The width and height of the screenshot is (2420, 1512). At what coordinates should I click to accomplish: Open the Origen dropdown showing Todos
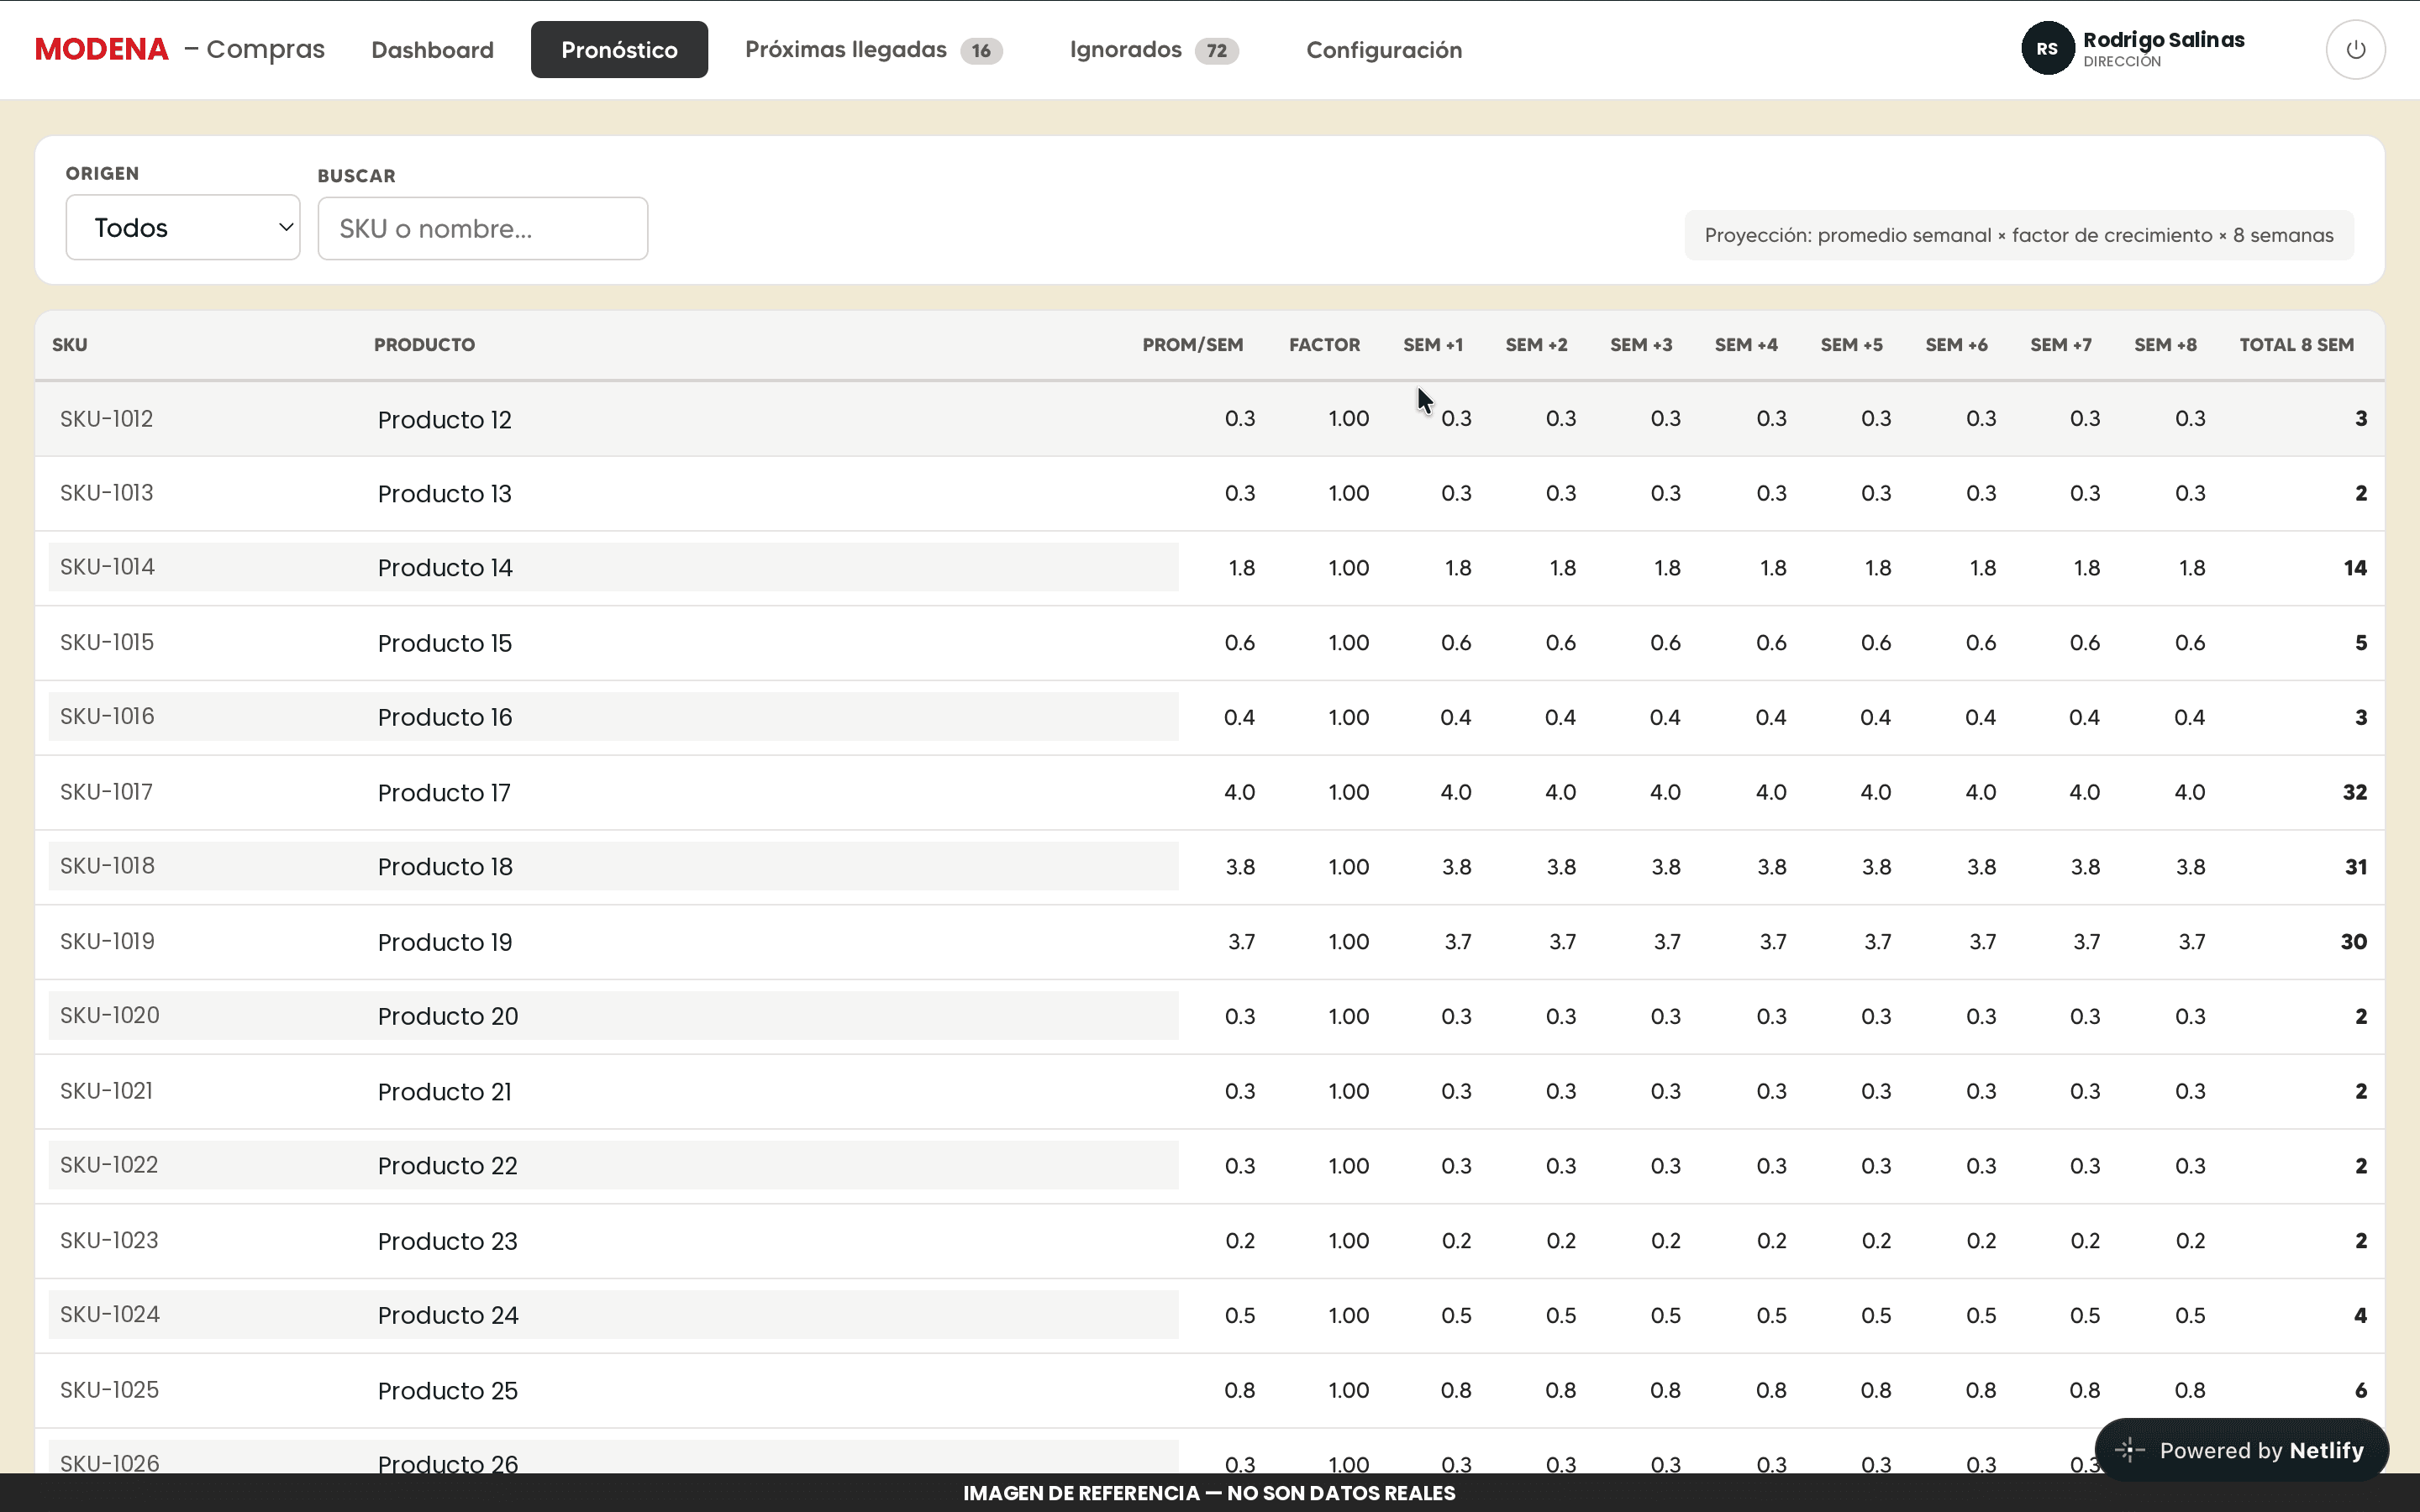point(183,227)
